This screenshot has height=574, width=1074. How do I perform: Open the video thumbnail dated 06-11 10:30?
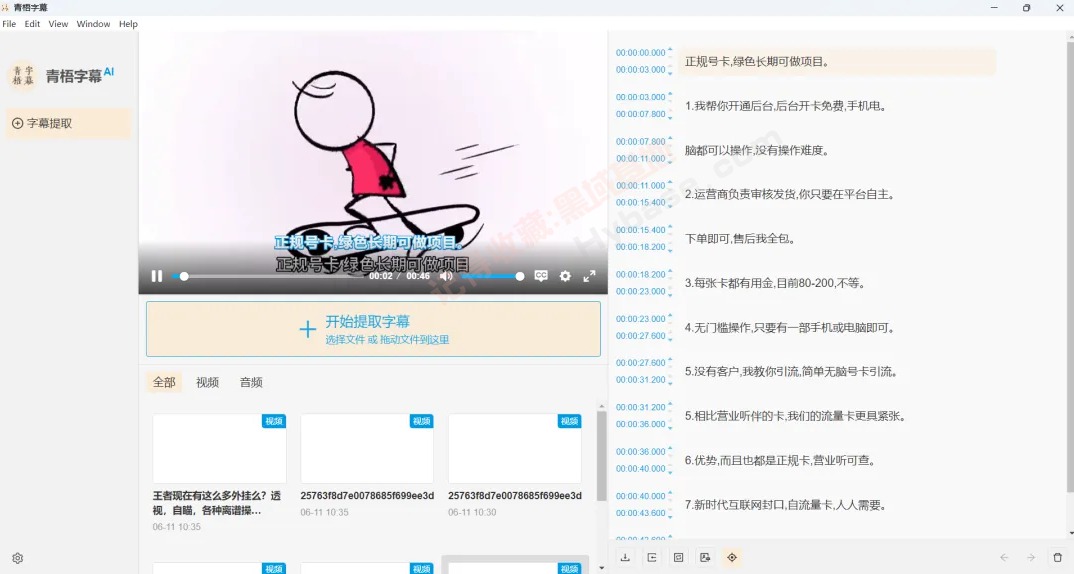click(514, 449)
